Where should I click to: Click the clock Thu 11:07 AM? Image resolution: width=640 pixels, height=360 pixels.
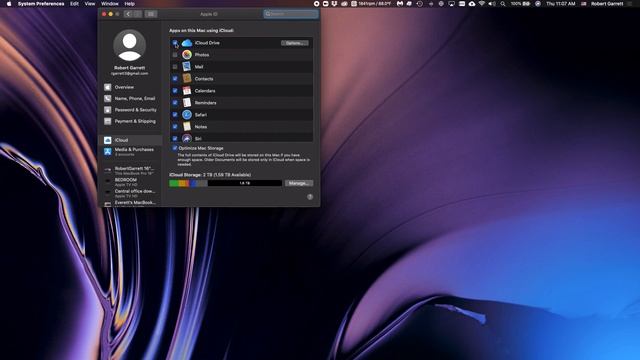561,4
